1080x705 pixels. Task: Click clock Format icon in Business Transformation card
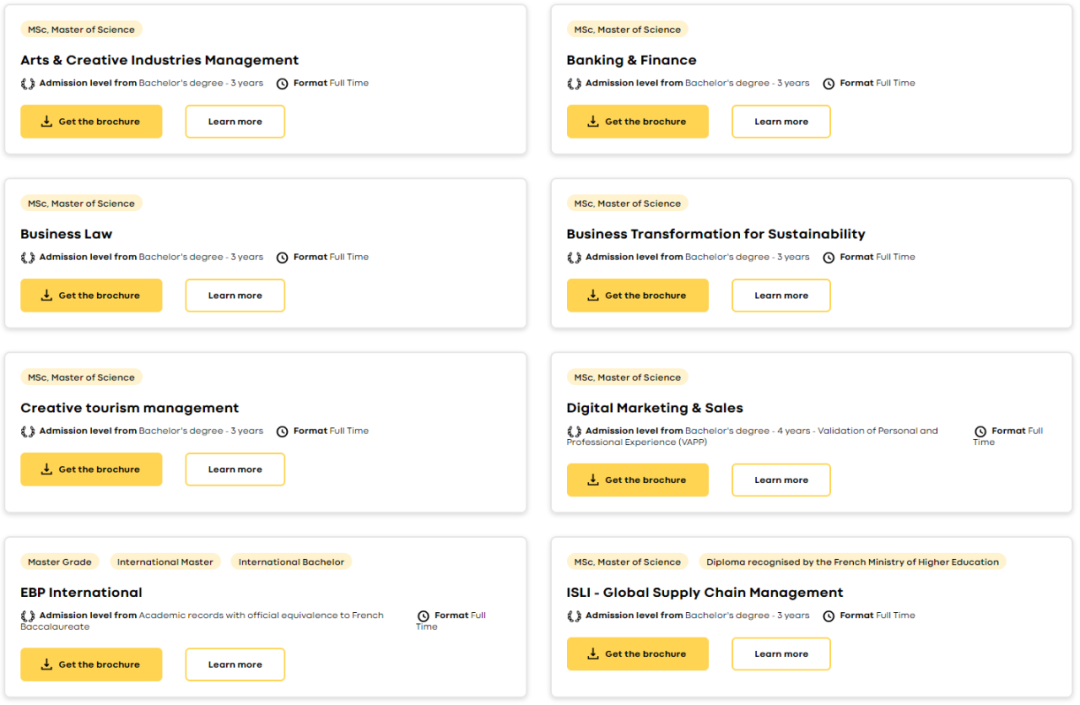[828, 258]
